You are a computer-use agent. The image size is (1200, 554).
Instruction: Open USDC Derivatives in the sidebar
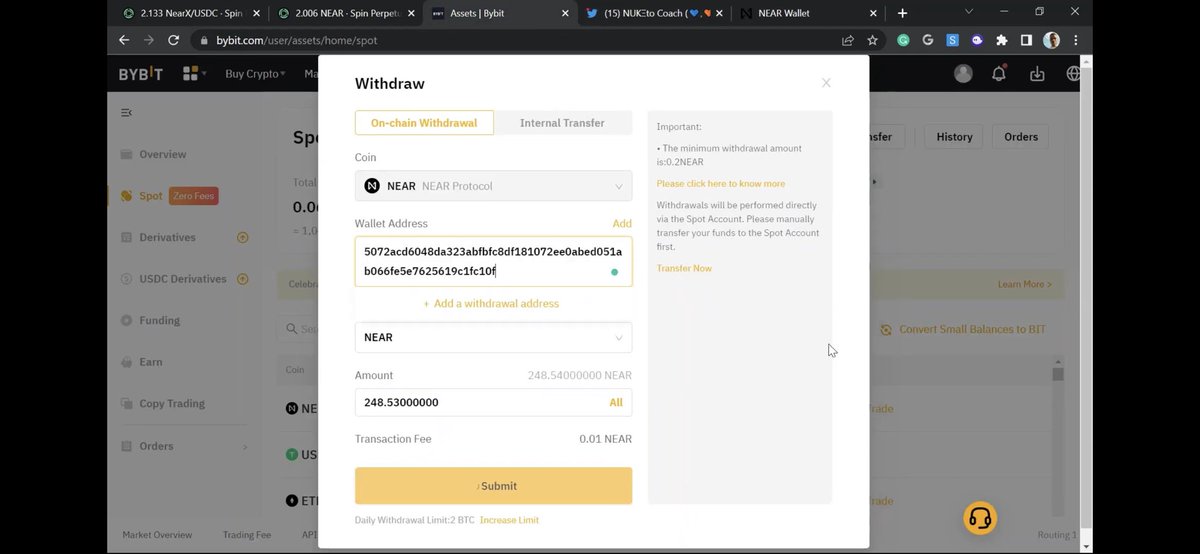pos(183,279)
